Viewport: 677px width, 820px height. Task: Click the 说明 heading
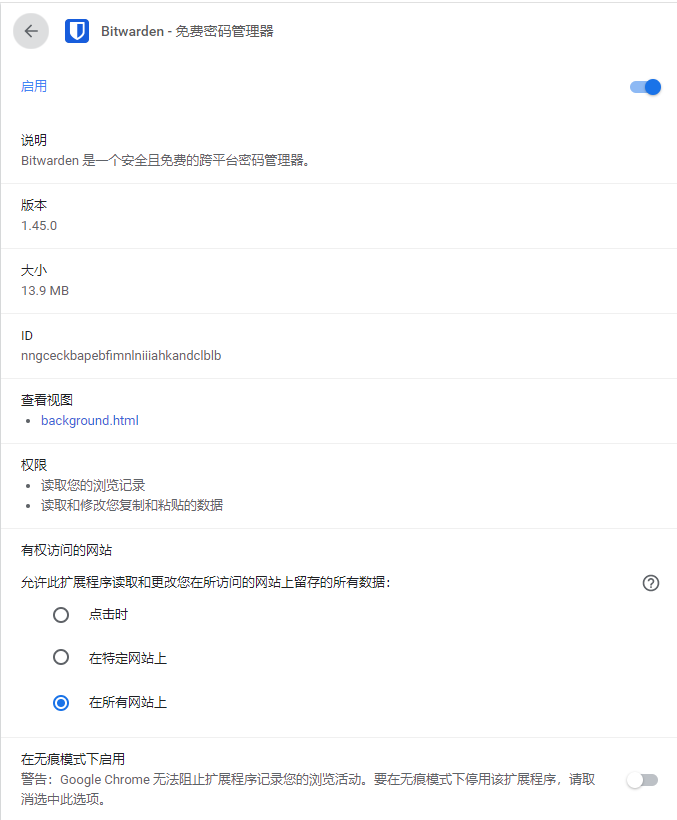pos(34,140)
